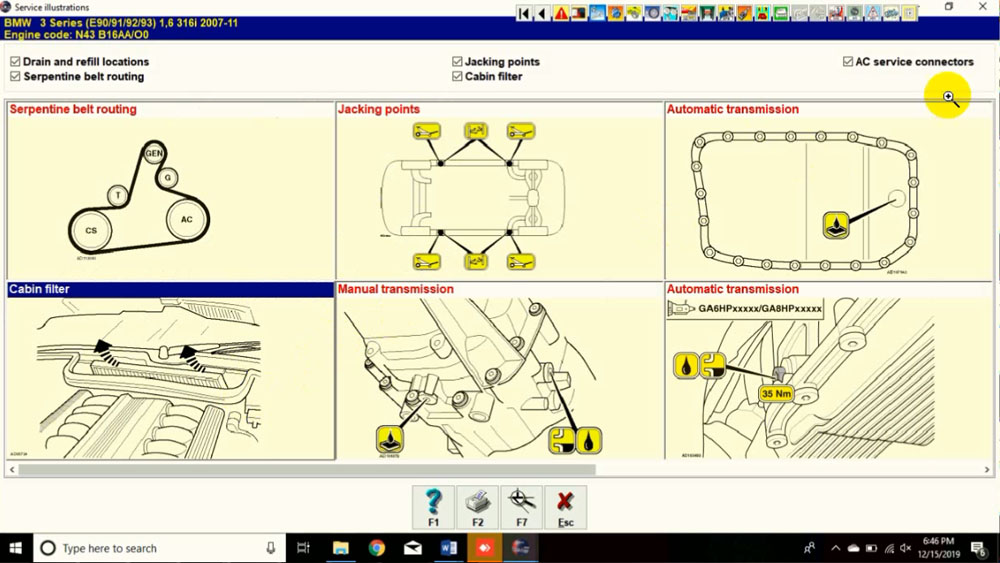
Task: Open File Explorer from the taskbar
Action: pos(341,548)
